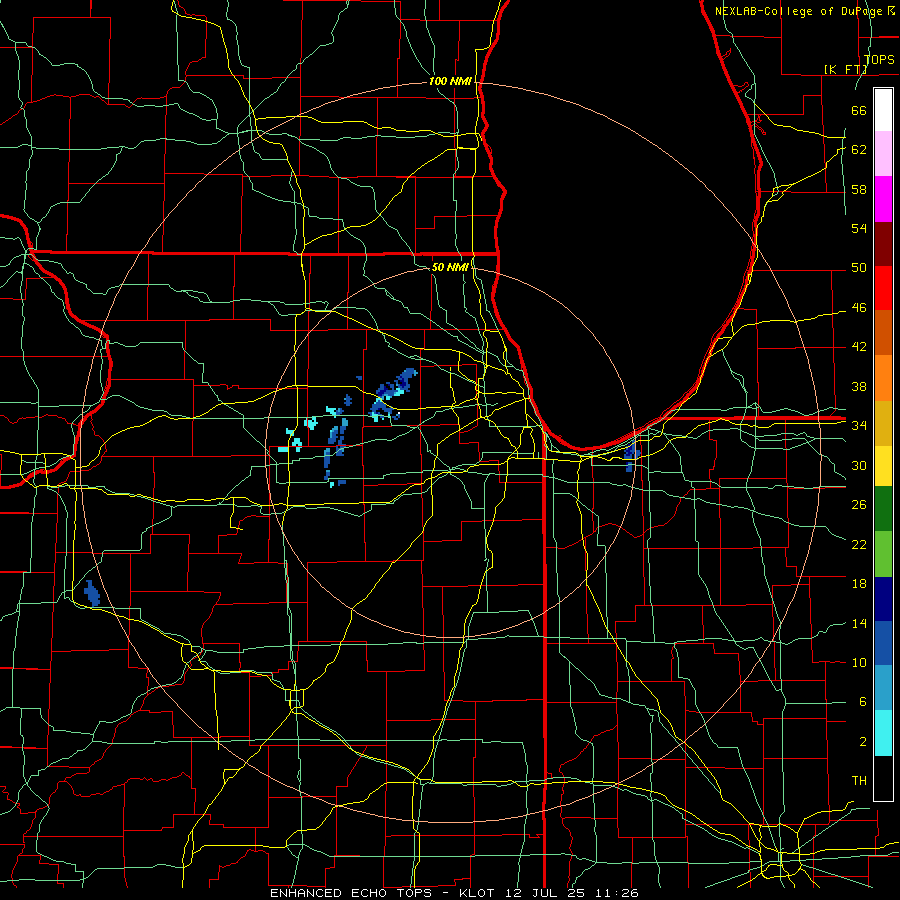Click the legend value "38"
This screenshot has height=900, width=900.
tap(859, 386)
